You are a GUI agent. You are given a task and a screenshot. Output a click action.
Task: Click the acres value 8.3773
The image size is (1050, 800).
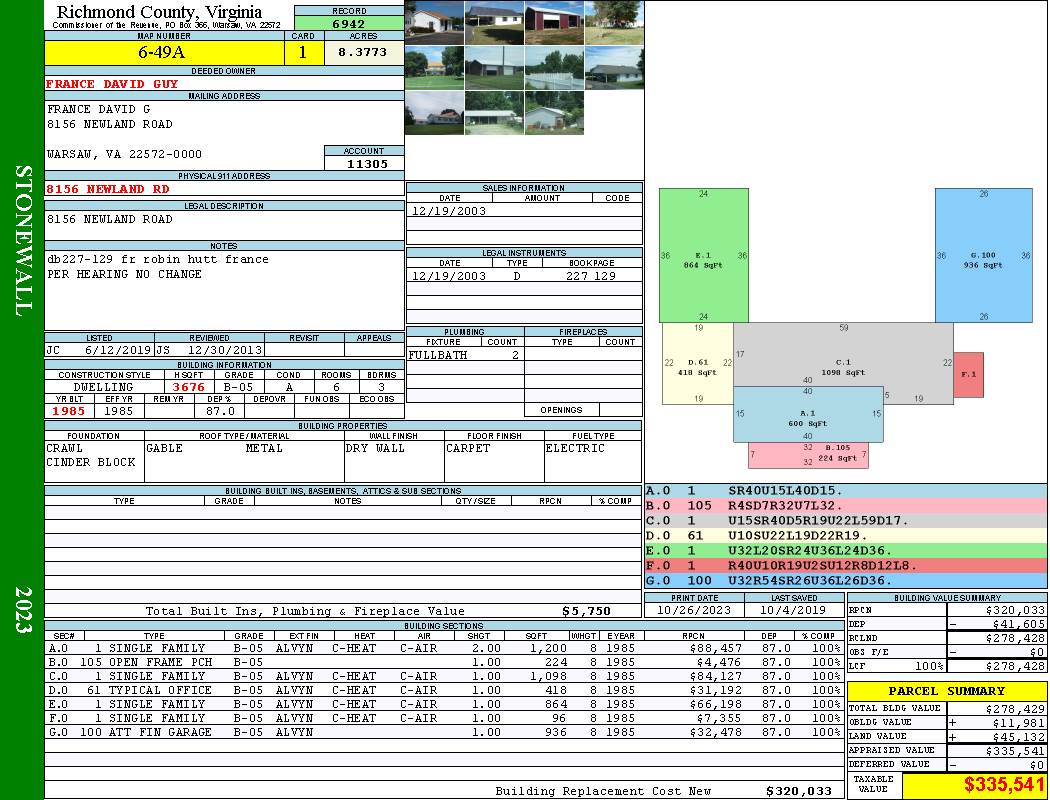[x=363, y=52]
